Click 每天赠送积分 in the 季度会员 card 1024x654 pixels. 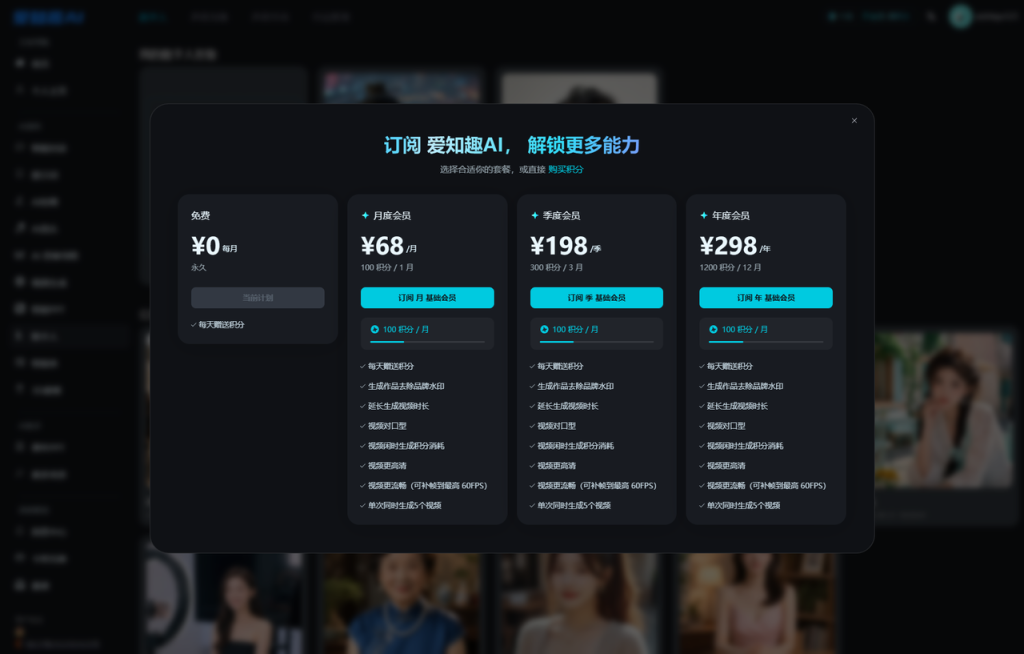pos(560,367)
